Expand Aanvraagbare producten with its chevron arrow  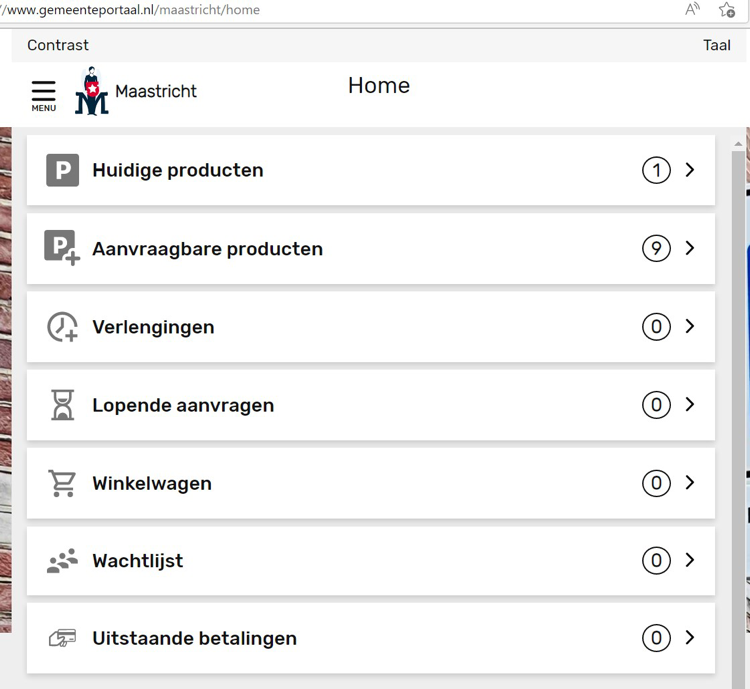(x=690, y=248)
